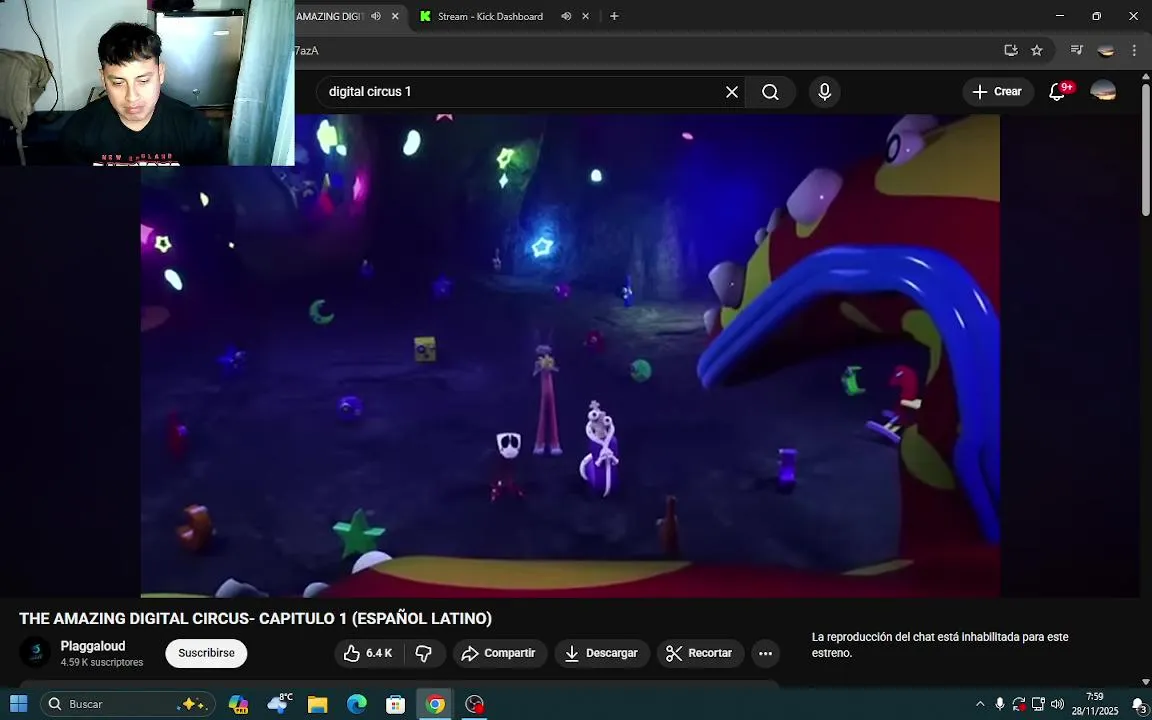Viewport: 1152px width, 720px height.
Task: Click 4.59 K suscriptores text
Action: click(x=102, y=663)
